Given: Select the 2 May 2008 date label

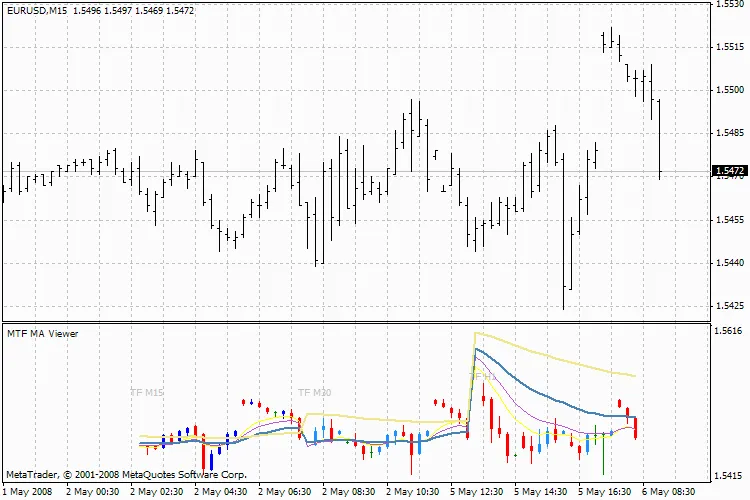Looking at the screenshot, I should point(28,491).
